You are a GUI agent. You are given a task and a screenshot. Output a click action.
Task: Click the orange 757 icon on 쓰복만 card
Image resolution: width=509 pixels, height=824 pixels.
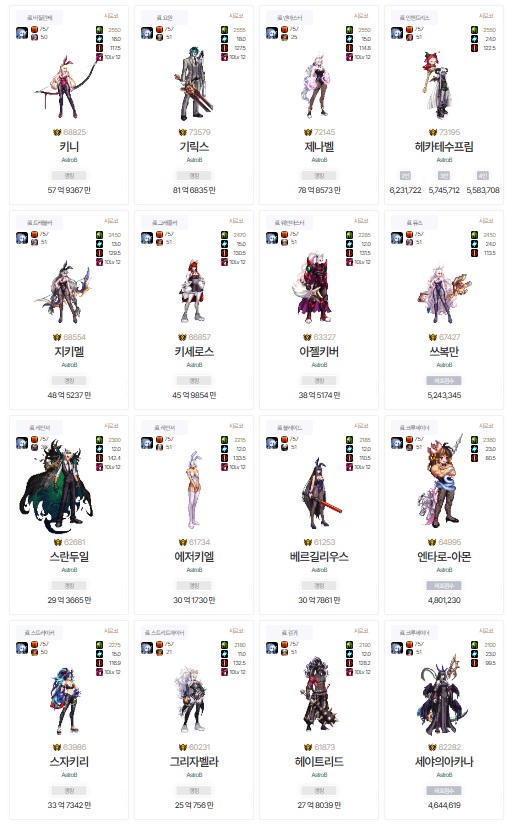(409, 234)
